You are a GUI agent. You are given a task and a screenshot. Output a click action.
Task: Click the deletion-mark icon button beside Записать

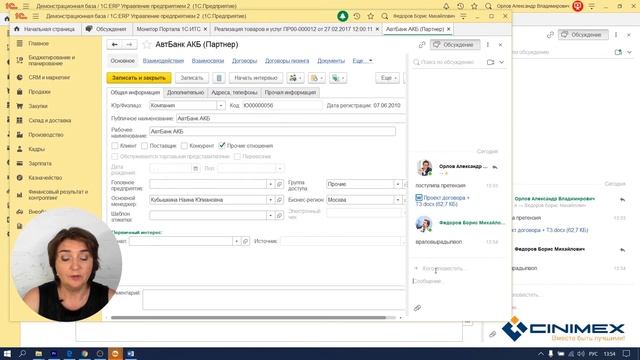point(219,78)
